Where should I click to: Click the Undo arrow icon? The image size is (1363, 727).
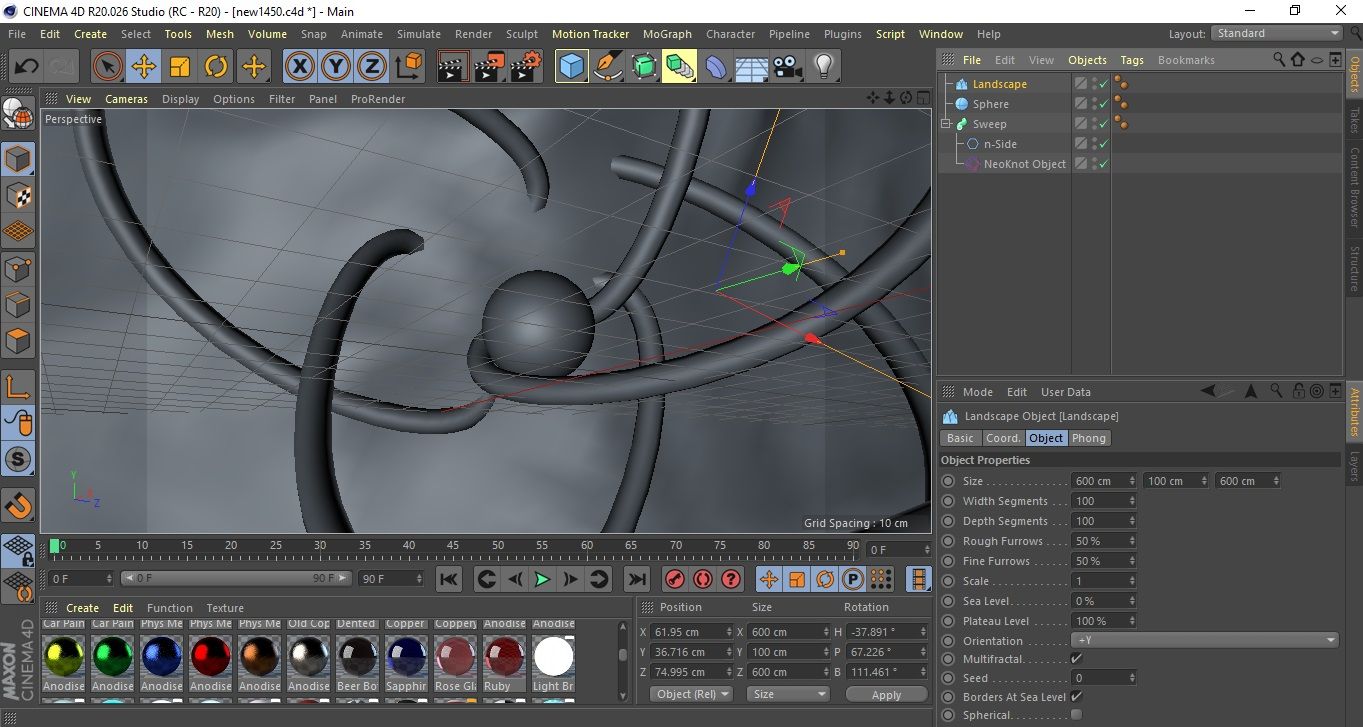click(26, 67)
